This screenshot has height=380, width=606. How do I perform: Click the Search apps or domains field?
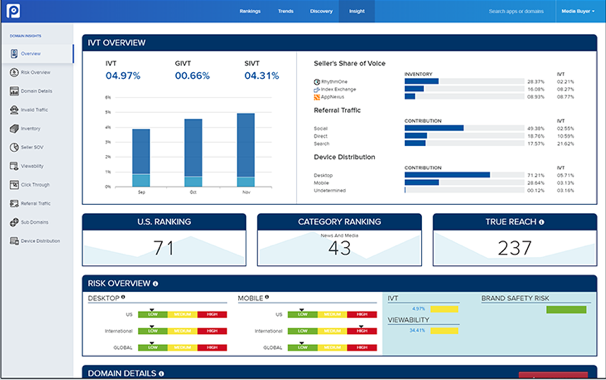[516, 11]
